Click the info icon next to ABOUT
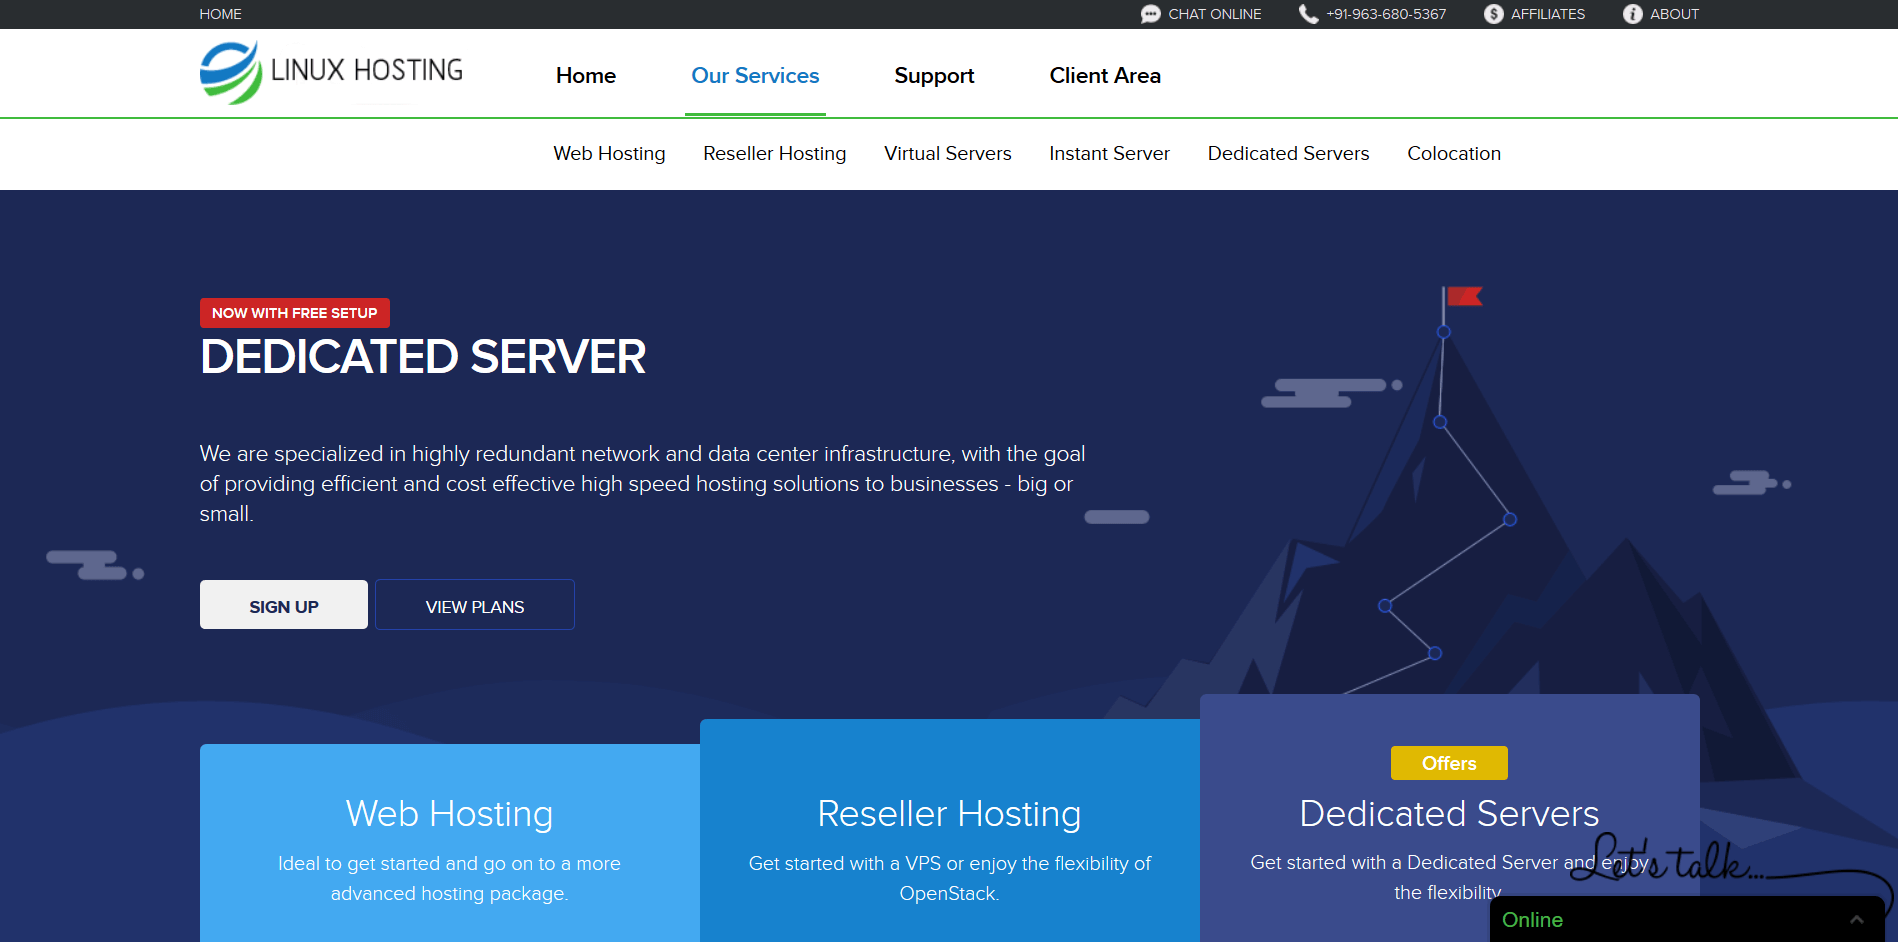 point(1631,13)
